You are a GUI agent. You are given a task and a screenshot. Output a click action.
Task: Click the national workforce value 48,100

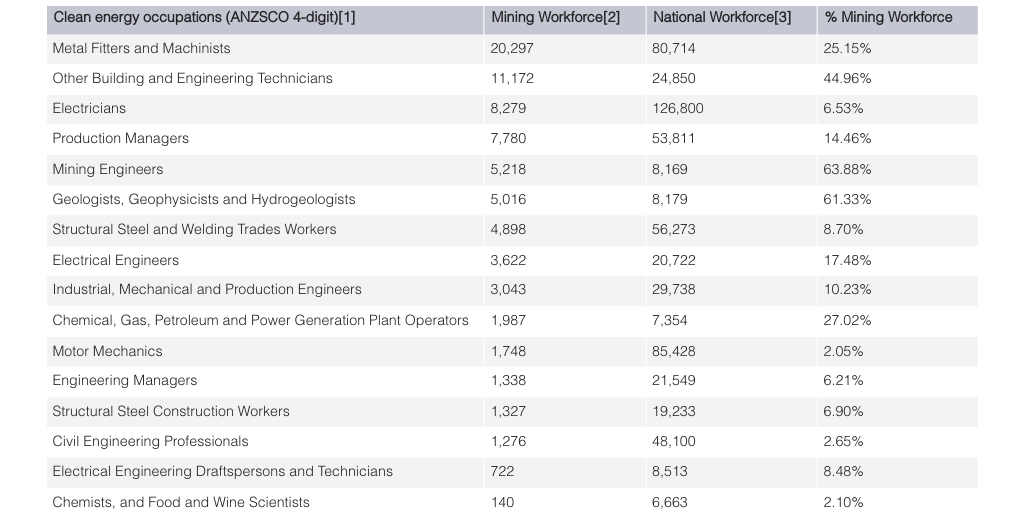[x=673, y=441]
